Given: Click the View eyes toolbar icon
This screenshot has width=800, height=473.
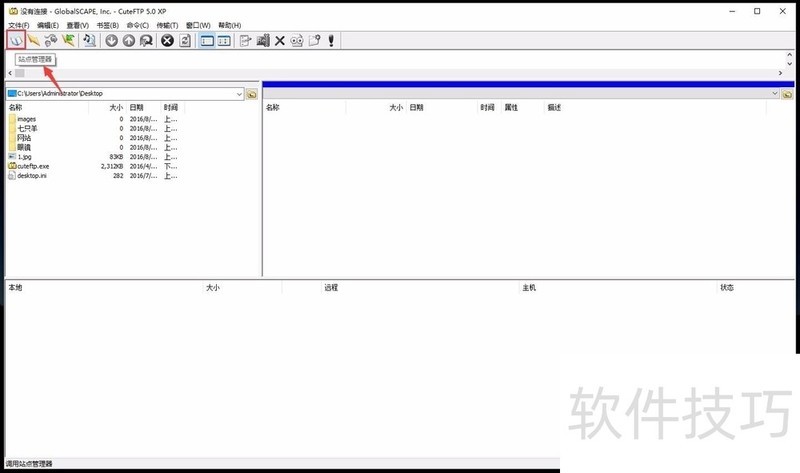Looking at the screenshot, I should 297,40.
